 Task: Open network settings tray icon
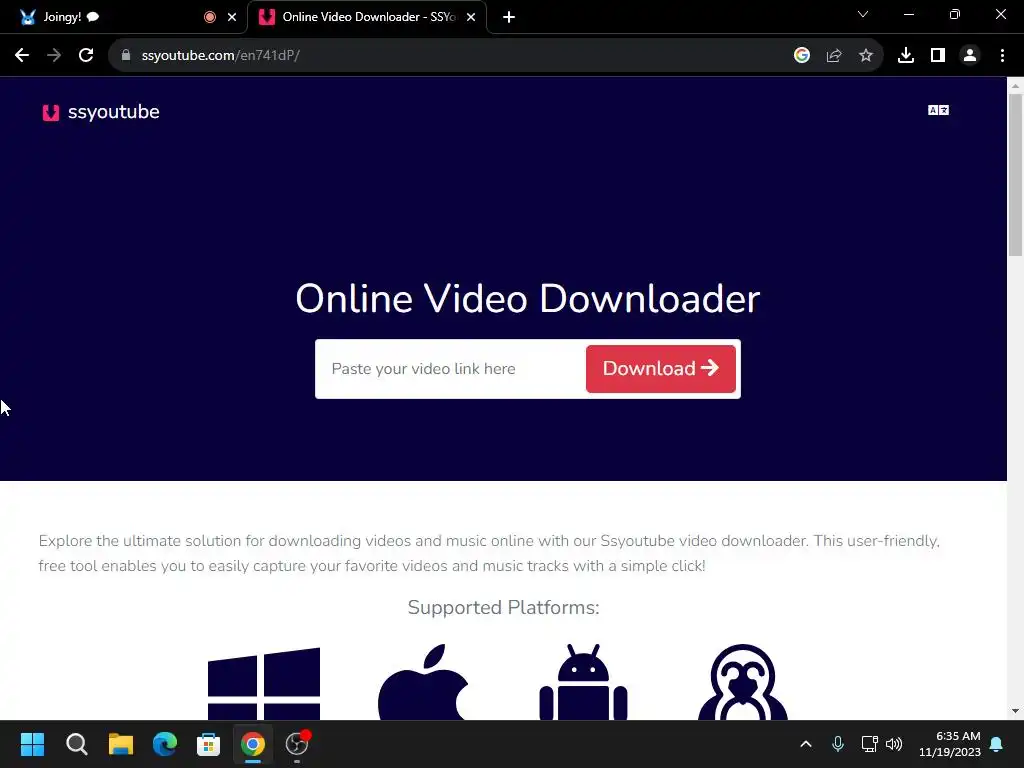[869, 744]
